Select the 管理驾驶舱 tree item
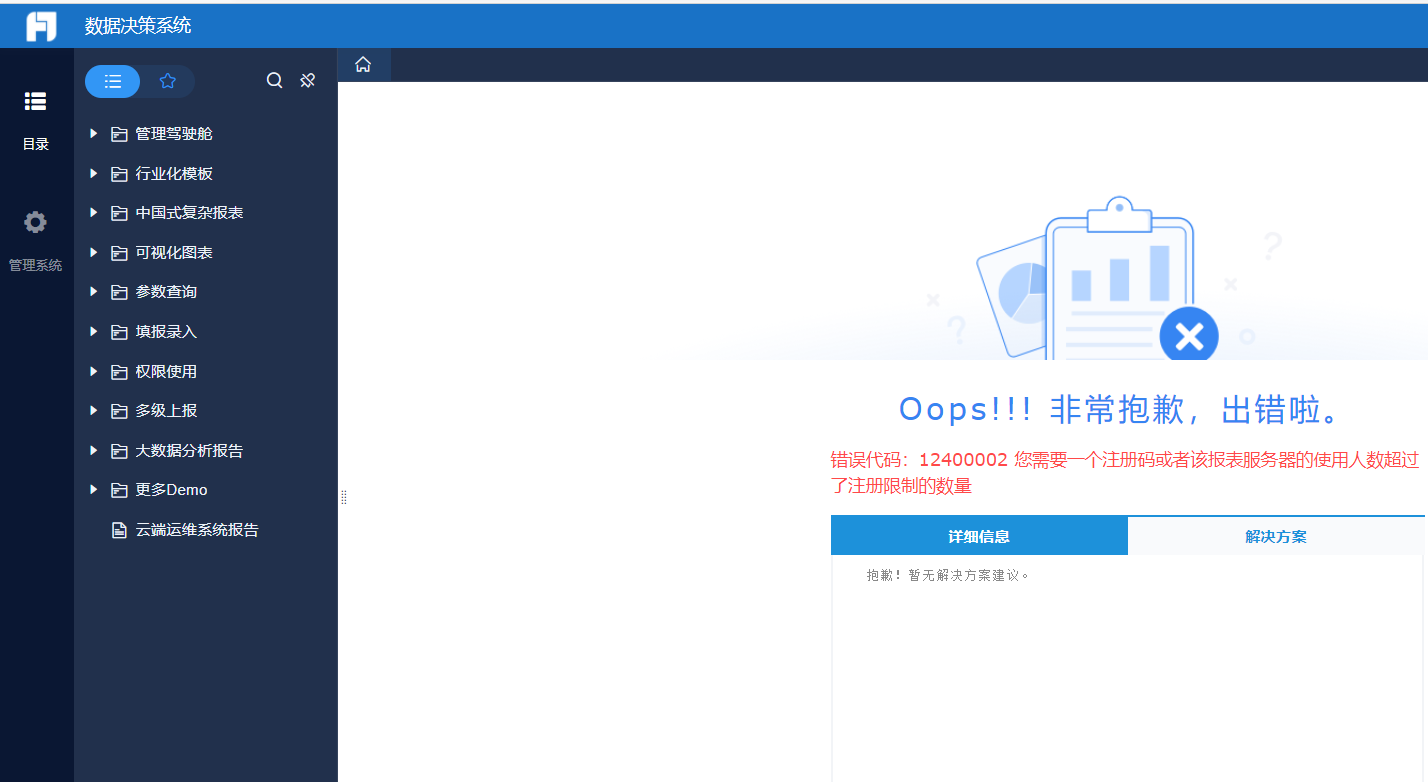The height and width of the screenshot is (782, 1428). pos(174,134)
